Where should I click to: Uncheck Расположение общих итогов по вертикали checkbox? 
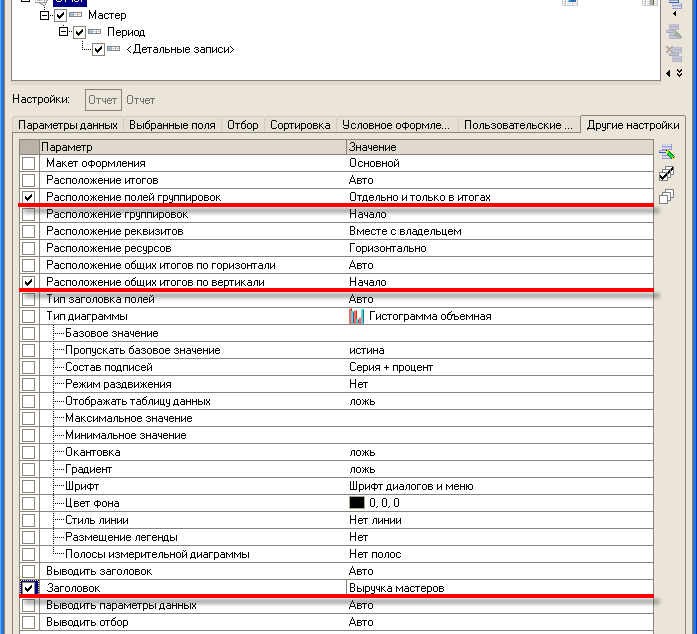[28, 282]
